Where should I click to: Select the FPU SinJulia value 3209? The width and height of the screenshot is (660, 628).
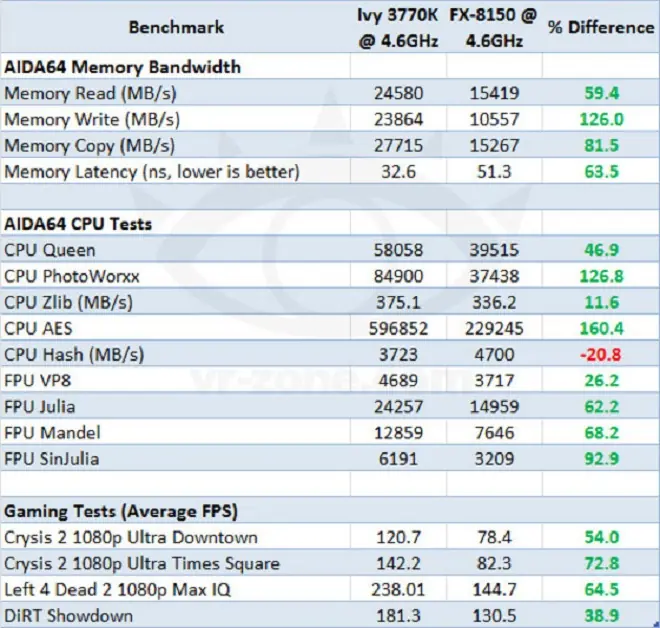tap(494, 459)
